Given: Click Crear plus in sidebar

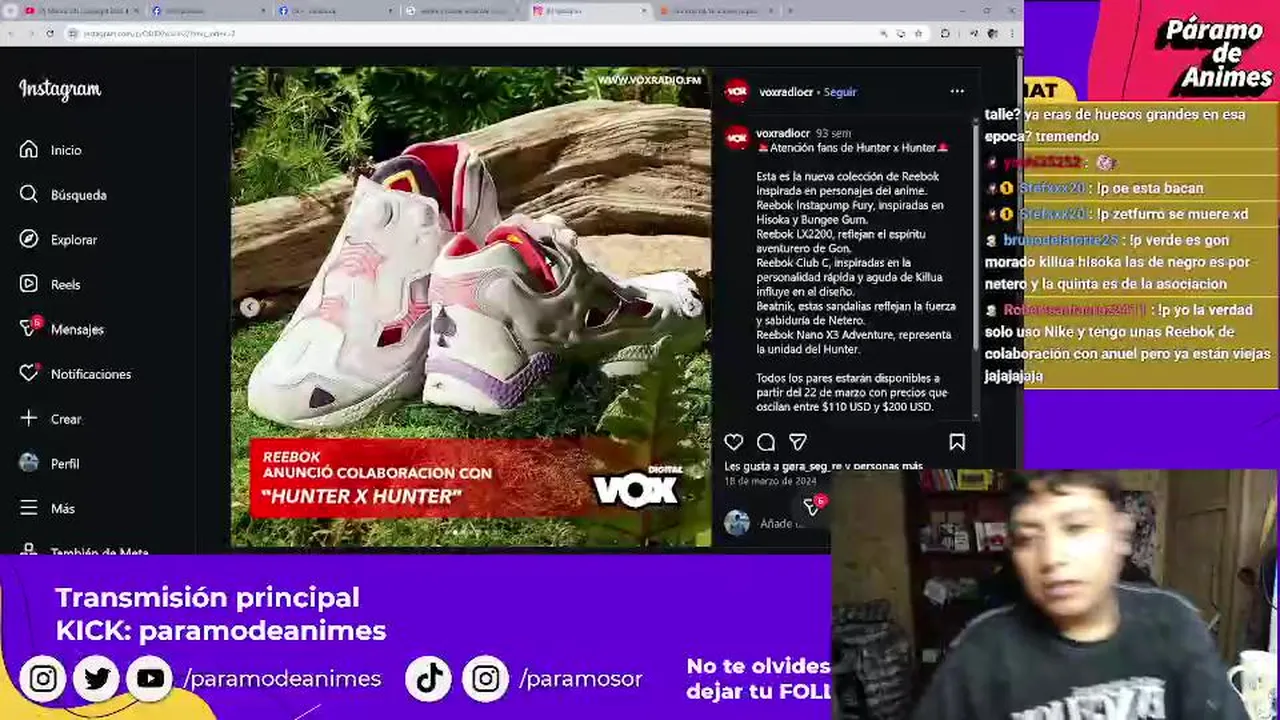Looking at the screenshot, I should (29, 418).
